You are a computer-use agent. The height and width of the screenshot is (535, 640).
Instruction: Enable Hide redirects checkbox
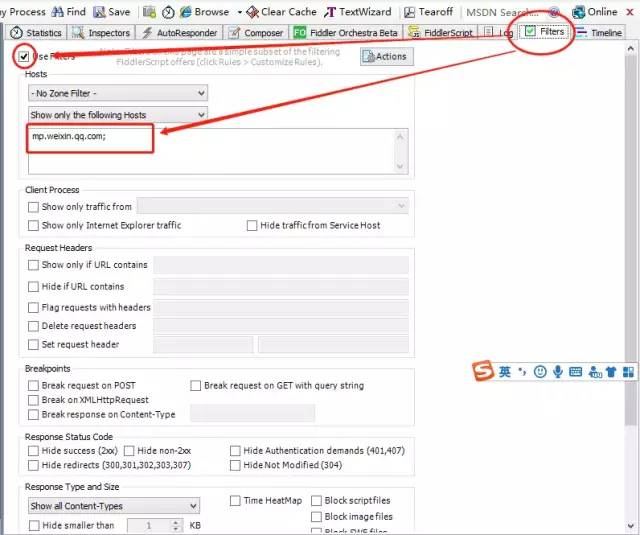(33, 466)
